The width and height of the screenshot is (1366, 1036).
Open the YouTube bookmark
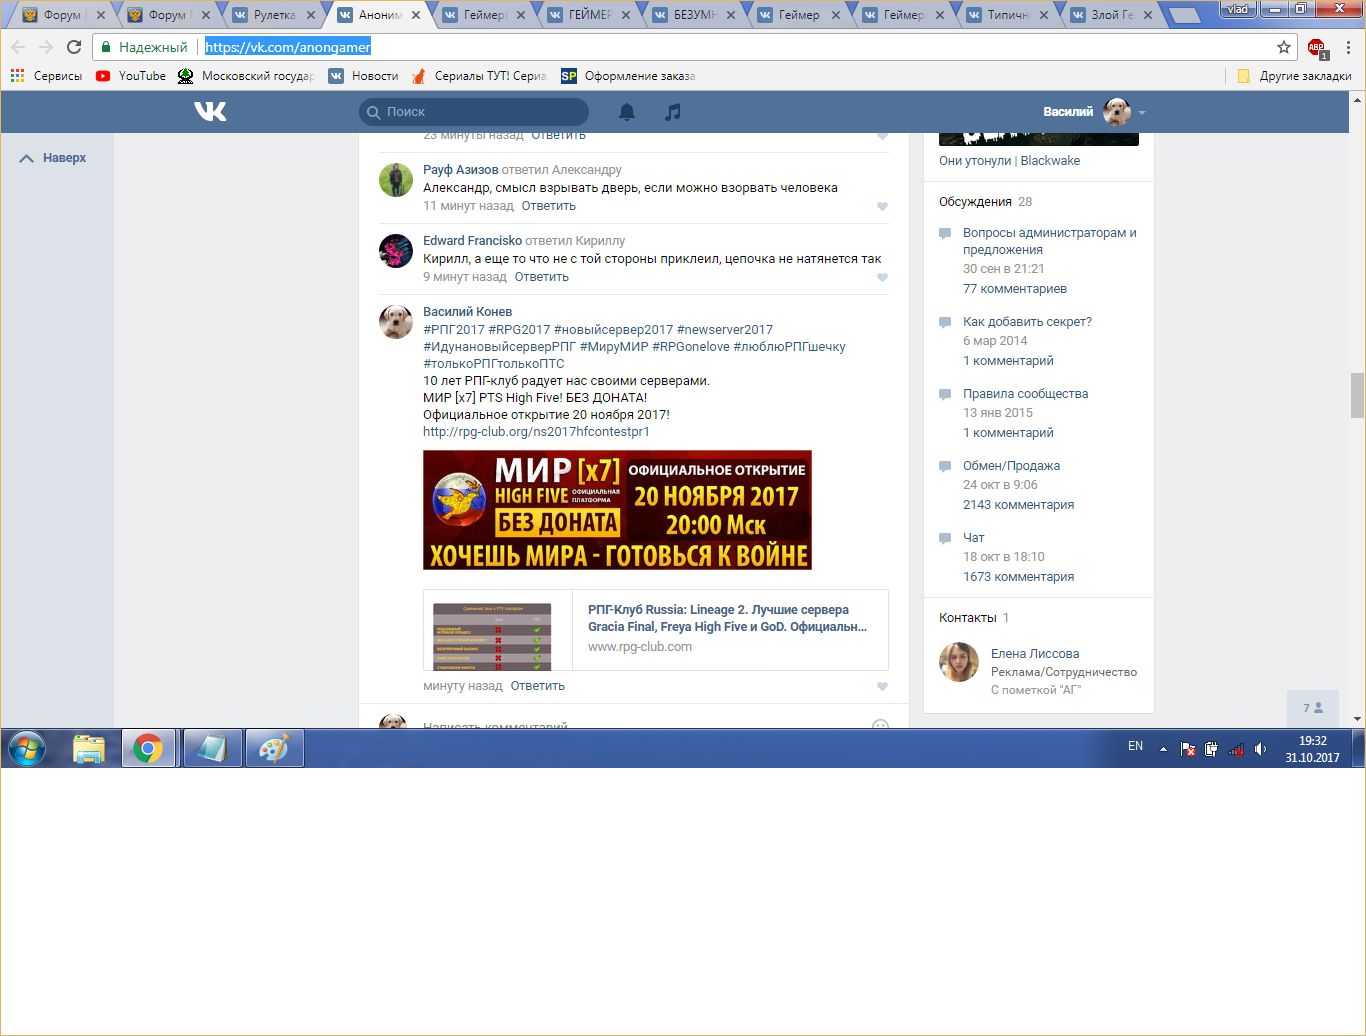click(131, 76)
